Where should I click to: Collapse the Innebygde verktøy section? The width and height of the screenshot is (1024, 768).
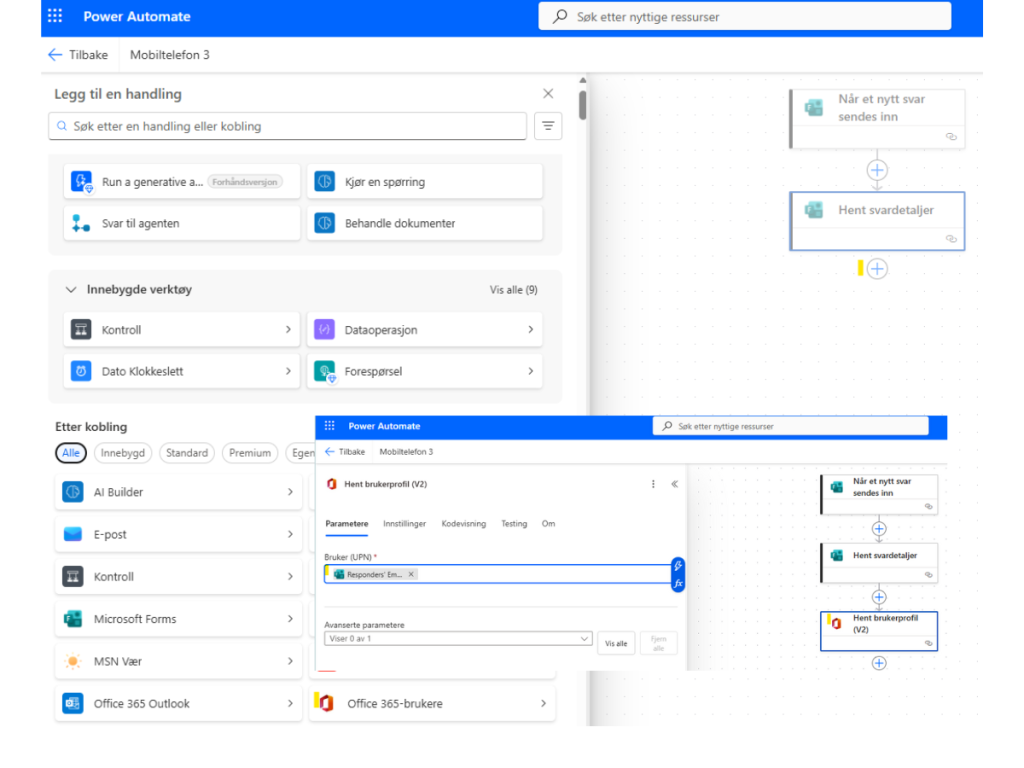pyautogui.click(x=71, y=290)
